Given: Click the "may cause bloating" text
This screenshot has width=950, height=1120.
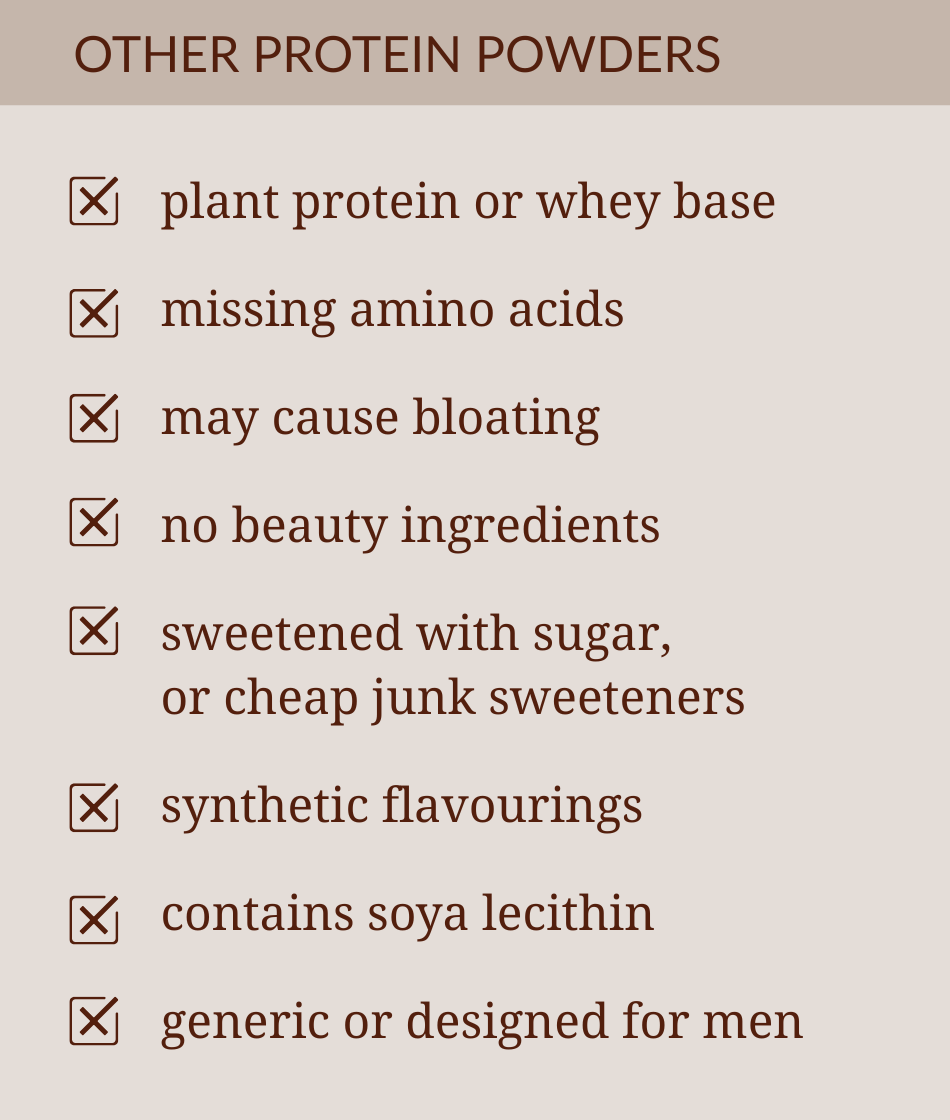Looking at the screenshot, I should (380, 418).
